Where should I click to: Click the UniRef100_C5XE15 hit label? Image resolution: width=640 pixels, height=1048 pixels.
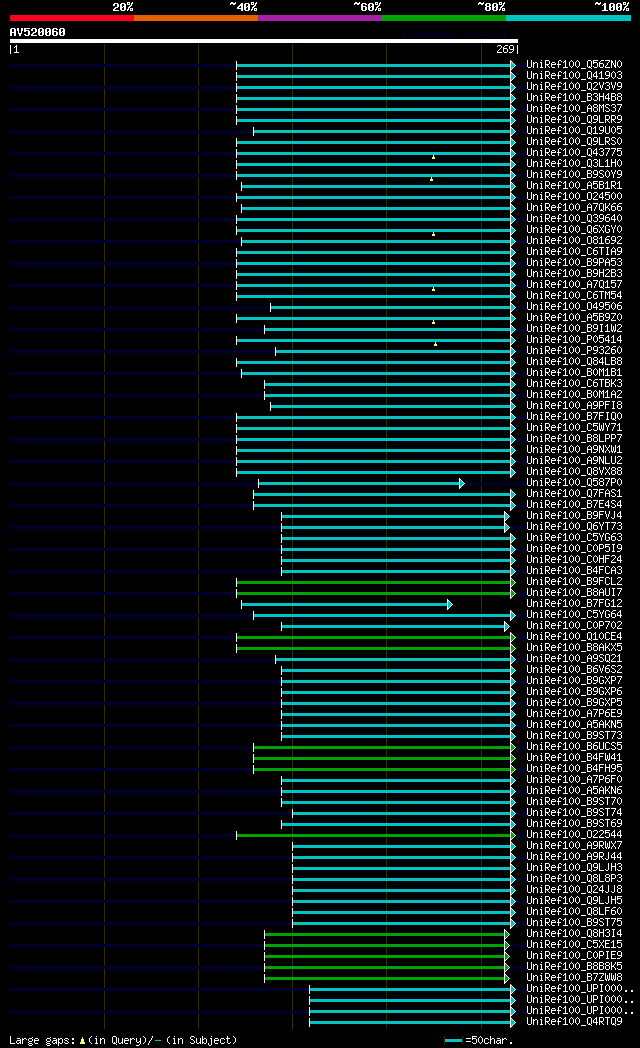tap(574, 944)
